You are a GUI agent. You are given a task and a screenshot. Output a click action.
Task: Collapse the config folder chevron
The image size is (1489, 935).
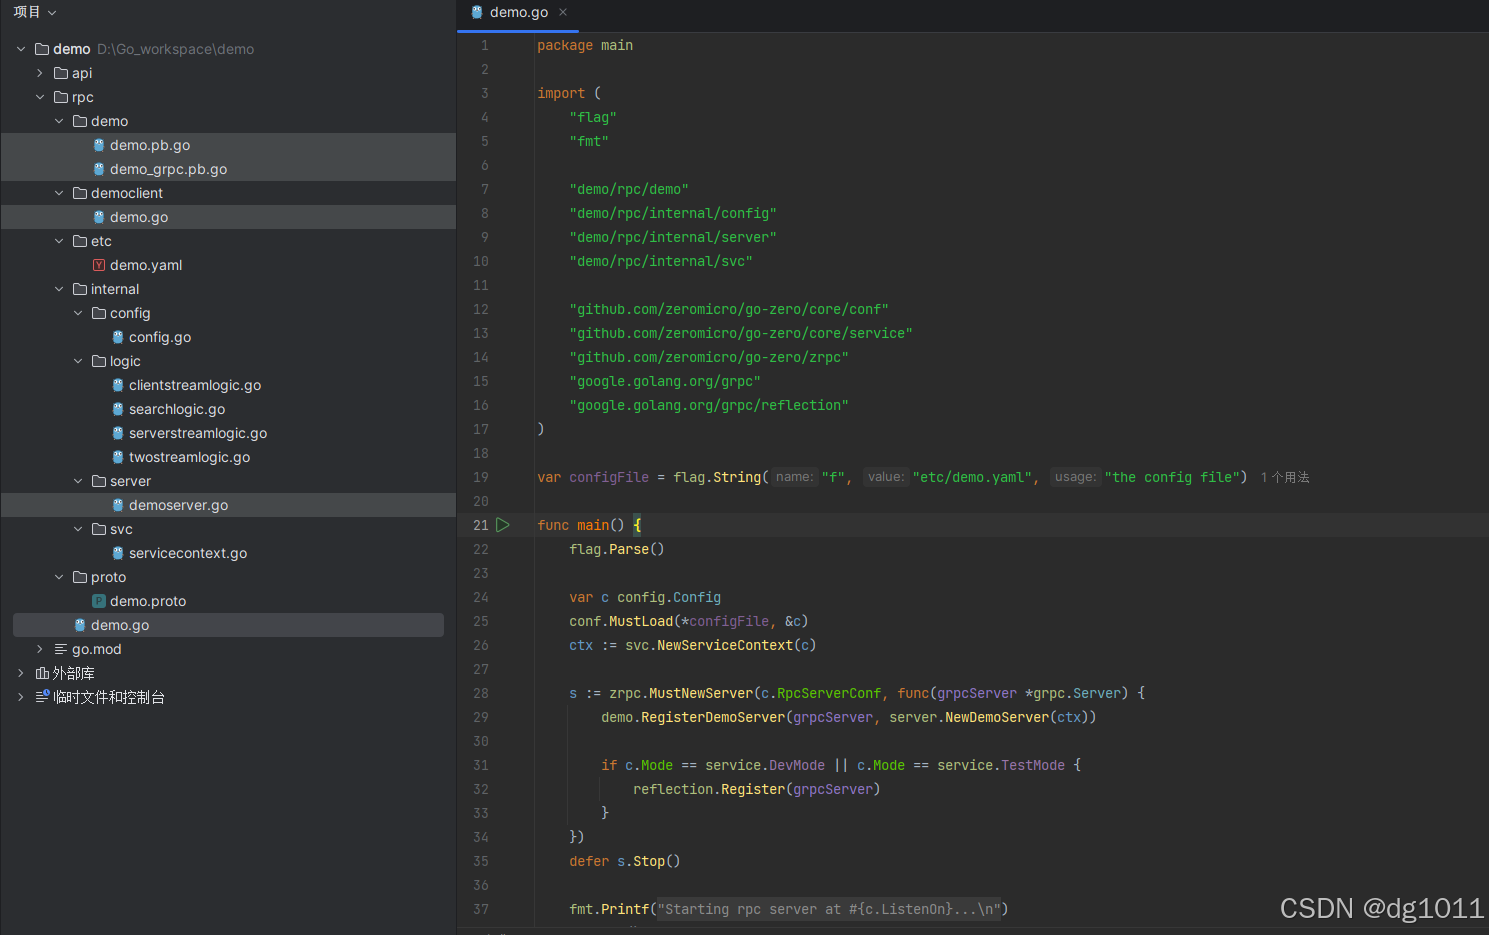pyautogui.click(x=78, y=313)
